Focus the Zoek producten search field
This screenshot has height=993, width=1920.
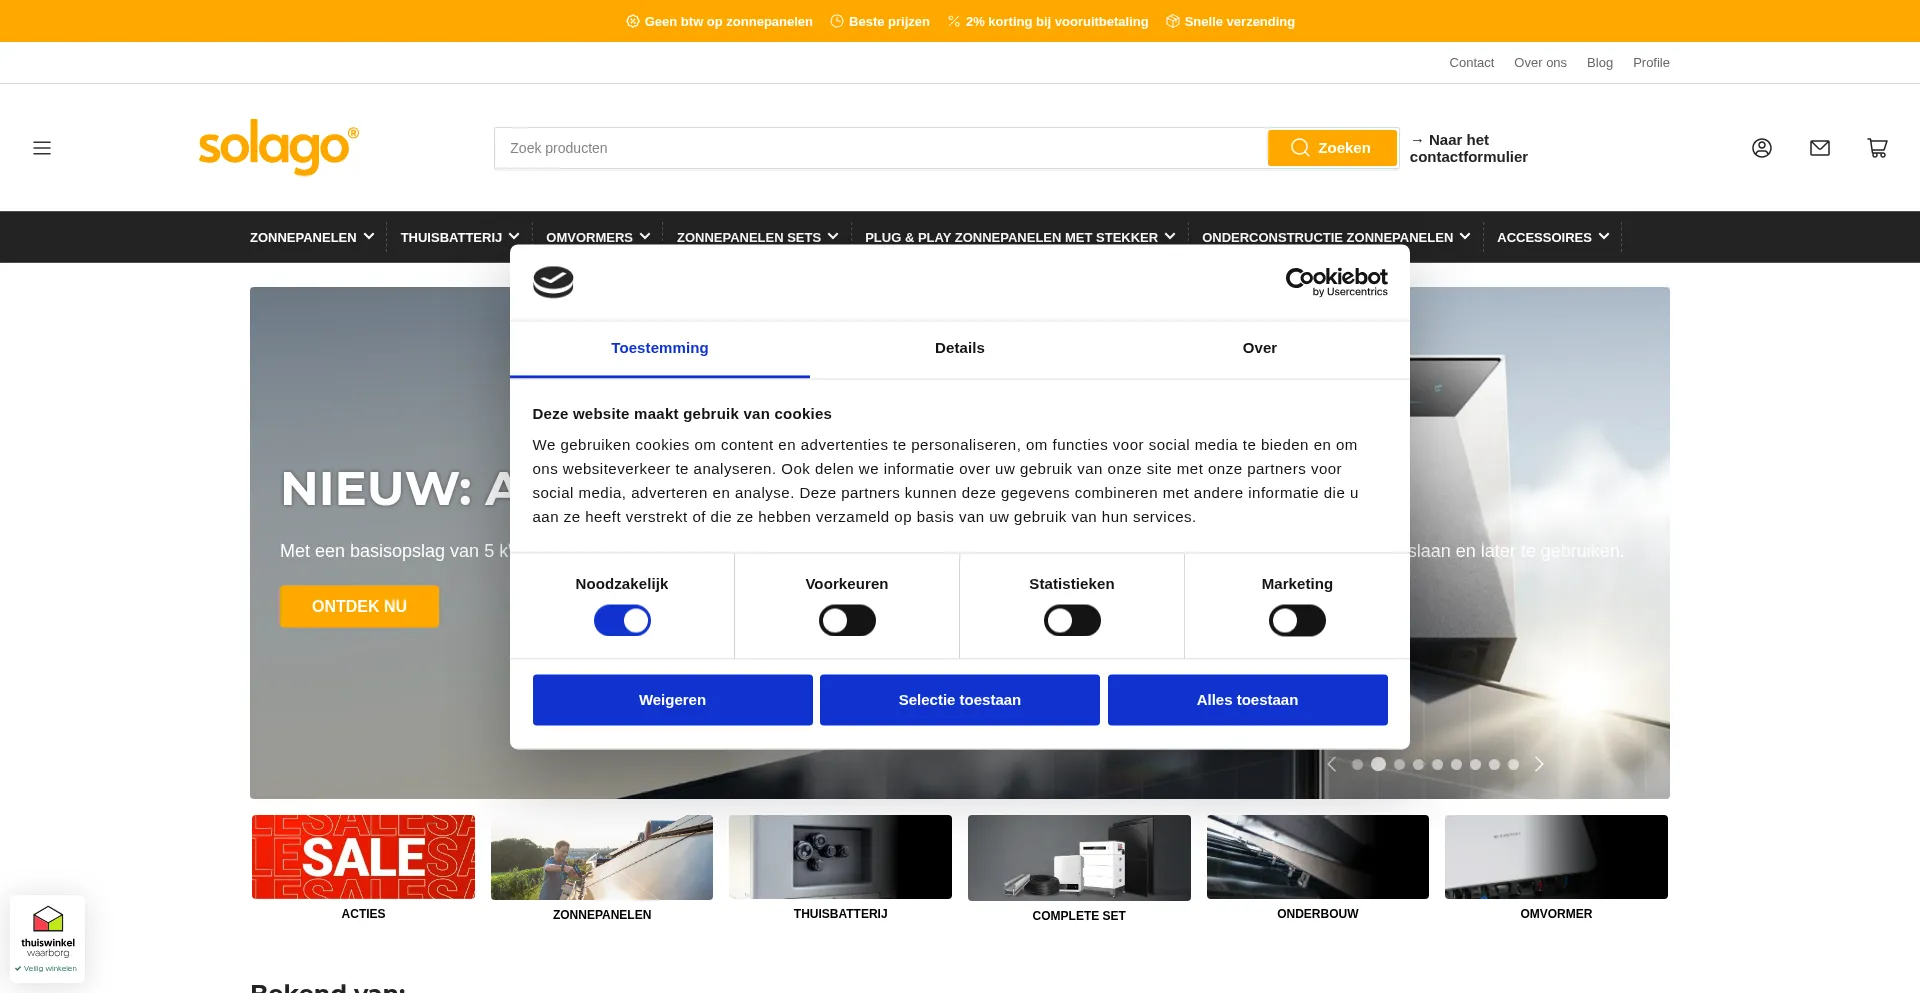[881, 148]
